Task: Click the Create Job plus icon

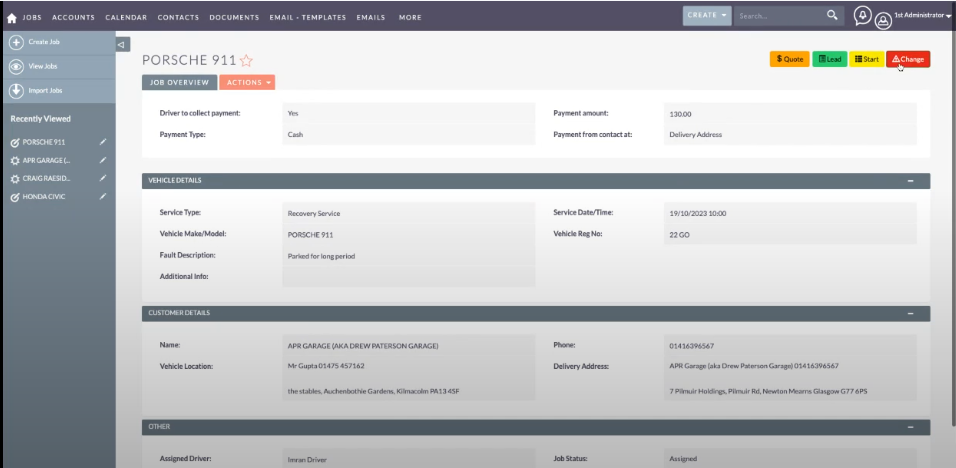Action: (16, 42)
